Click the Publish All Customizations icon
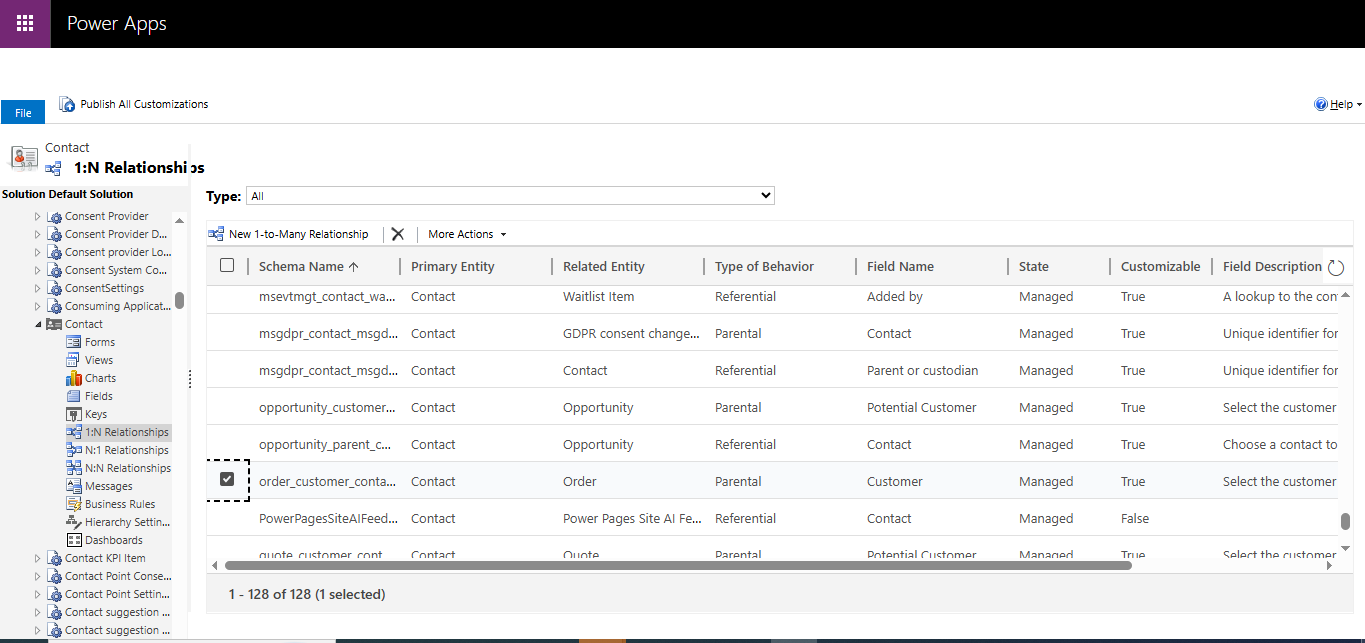The width and height of the screenshot is (1365, 643). coord(67,104)
